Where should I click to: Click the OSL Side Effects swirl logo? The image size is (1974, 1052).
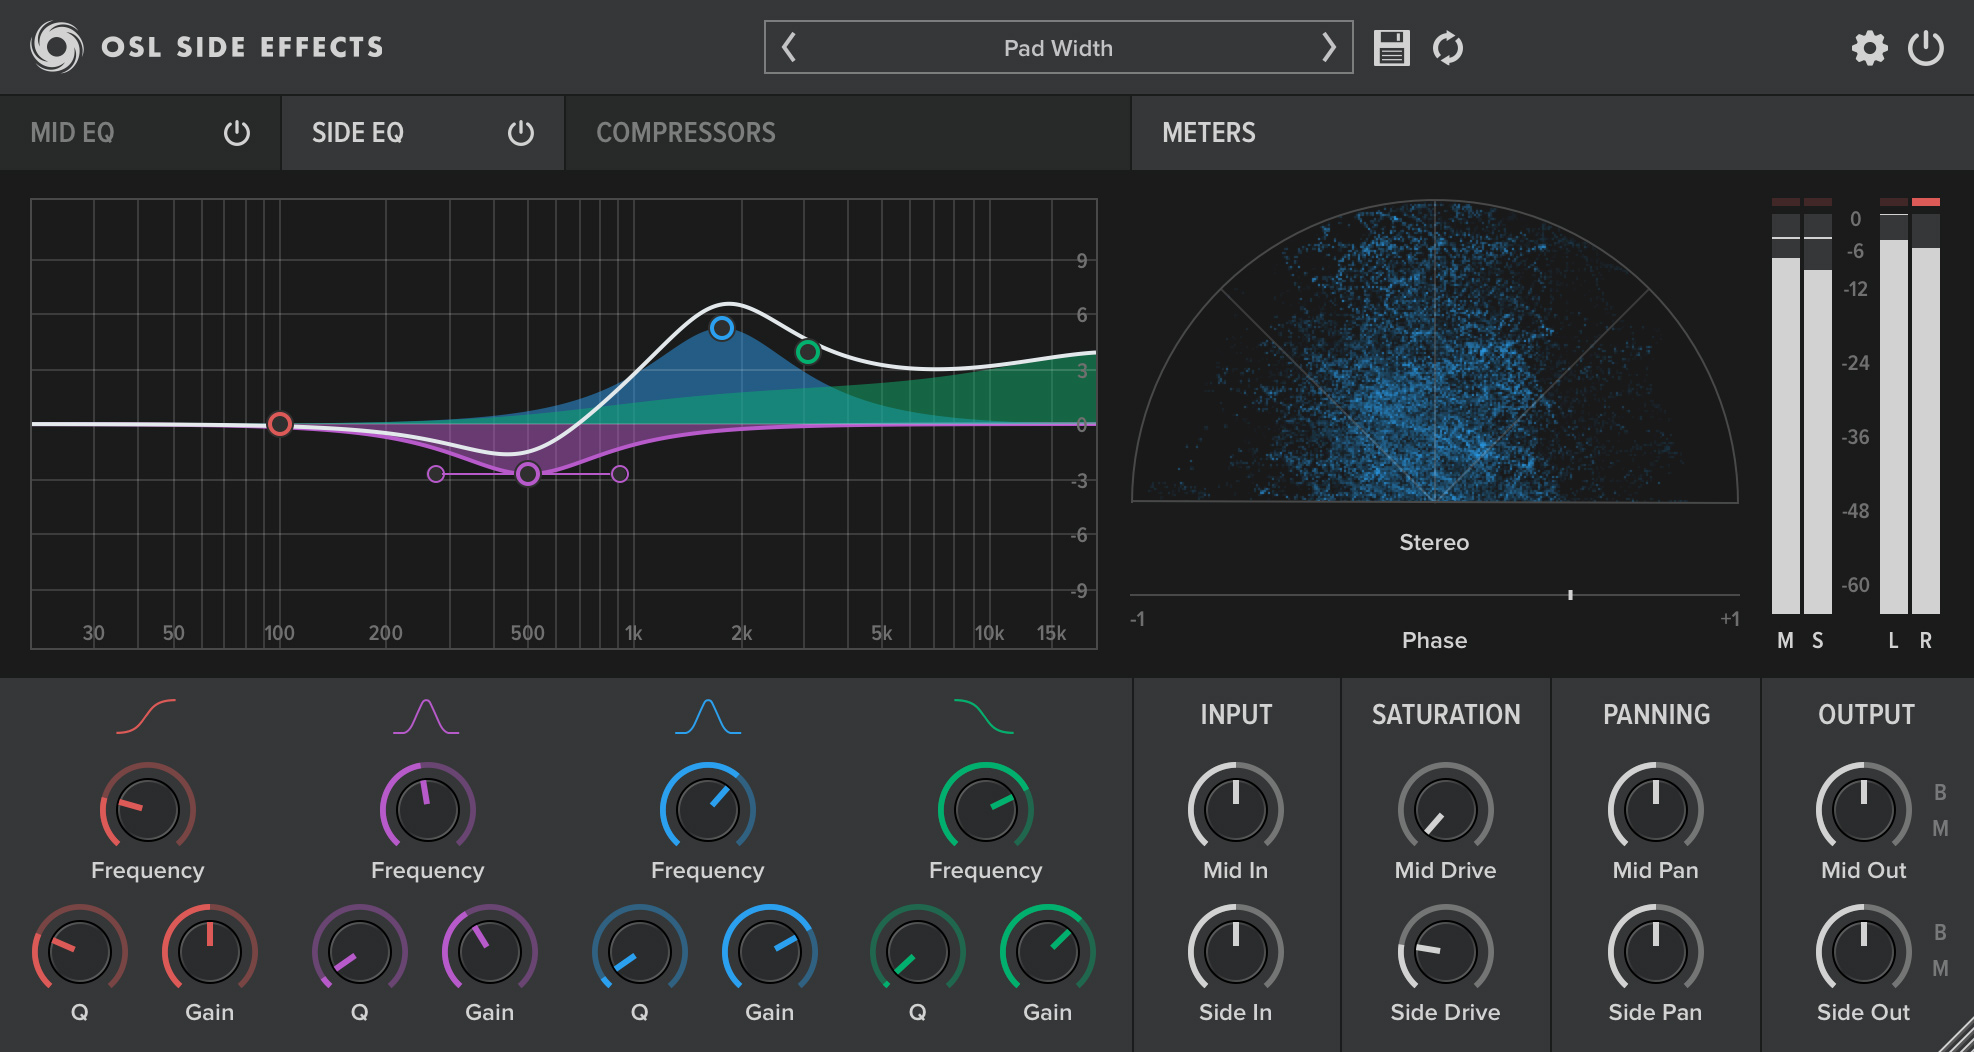coord(56,47)
